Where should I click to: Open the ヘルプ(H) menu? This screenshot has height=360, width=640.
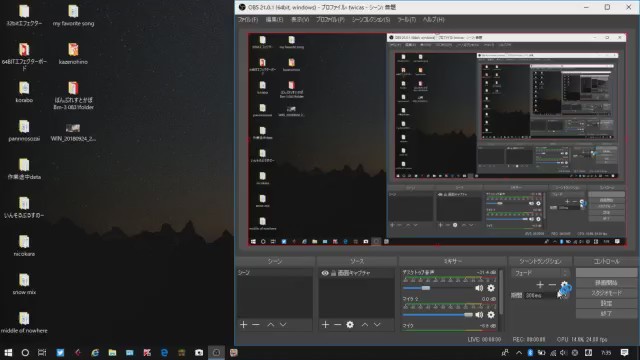433,20
